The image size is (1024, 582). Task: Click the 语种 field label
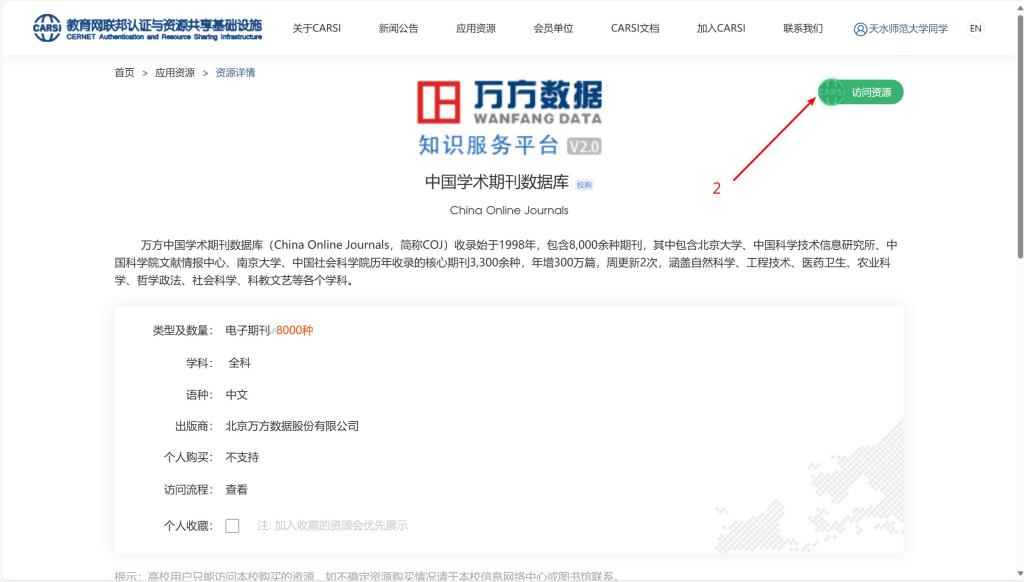click(x=199, y=395)
